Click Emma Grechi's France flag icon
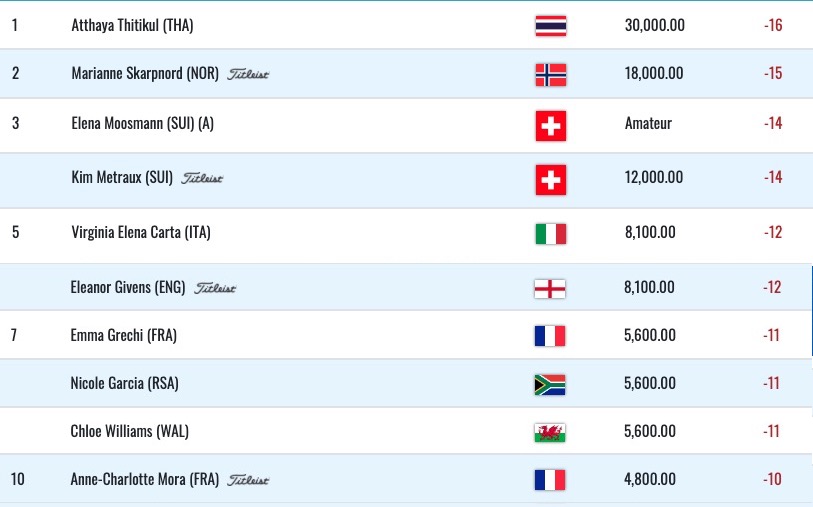Viewport: 813px width, 507px height. tap(550, 336)
